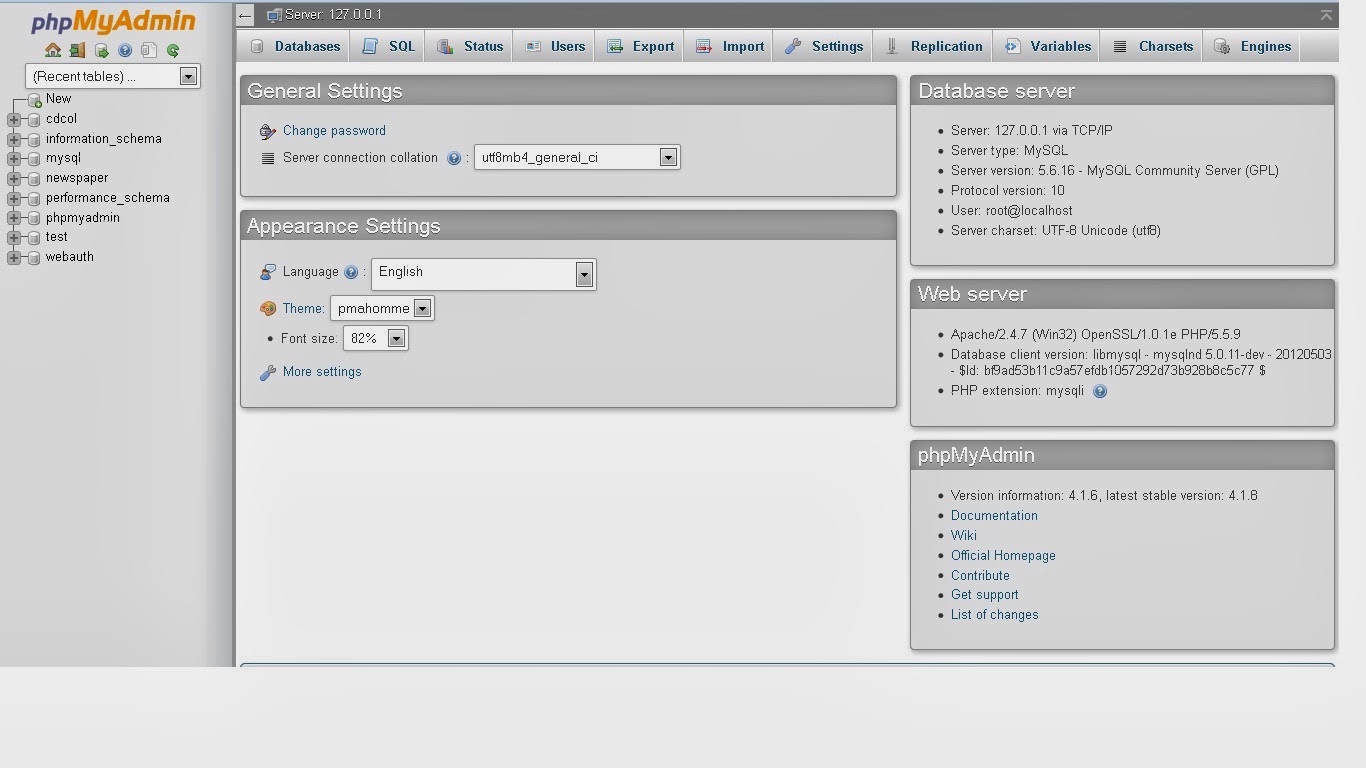The height and width of the screenshot is (768, 1366).
Task: Click the Export tab icon
Action: coord(615,46)
